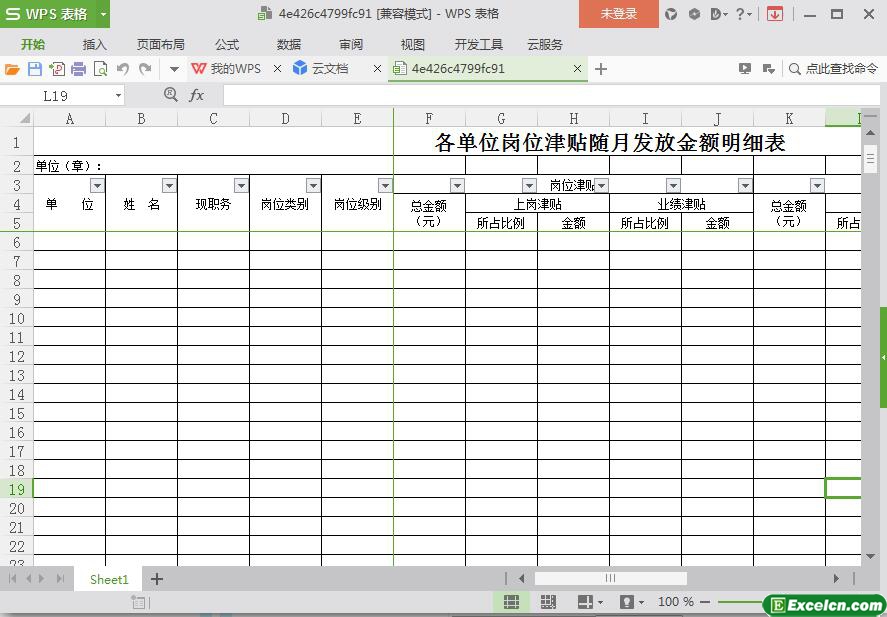Click the zoom out minus on zoom slider

[705, 602]
